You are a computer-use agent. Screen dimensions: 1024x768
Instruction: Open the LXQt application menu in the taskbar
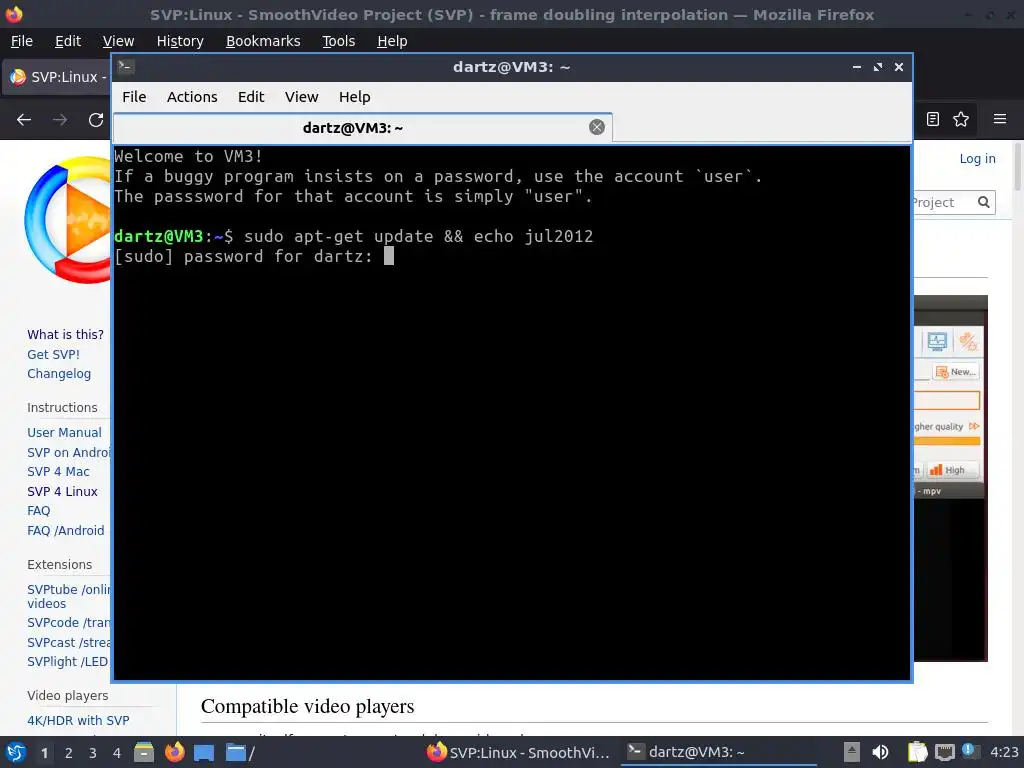[x=16, y=752]
